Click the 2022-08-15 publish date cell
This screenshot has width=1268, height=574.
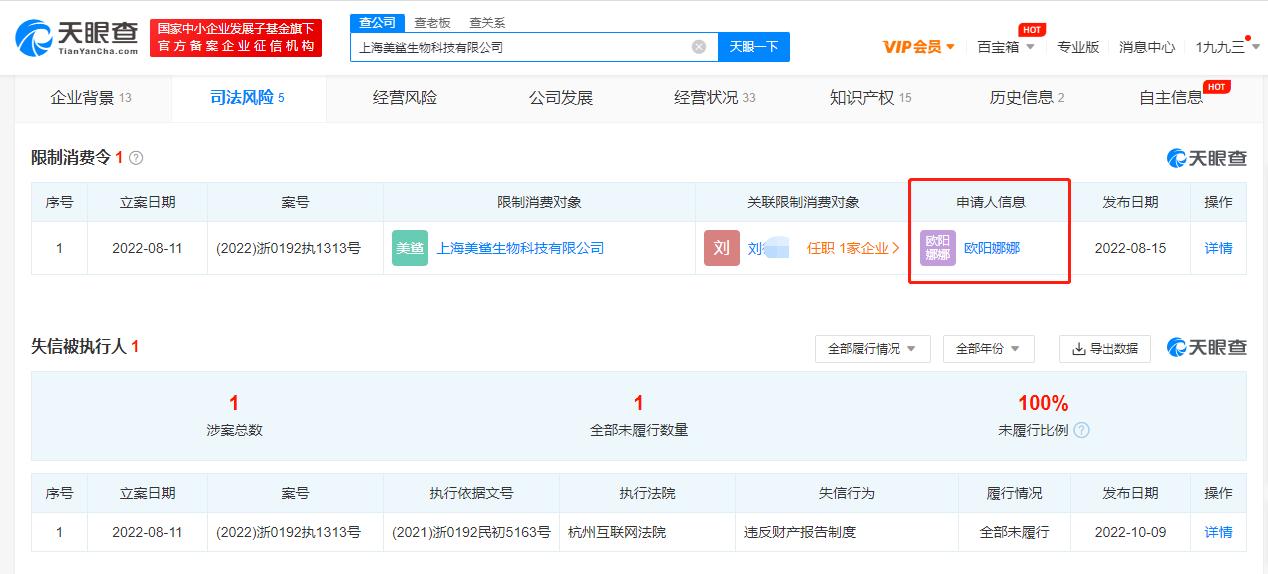(x=1130, y=248)
